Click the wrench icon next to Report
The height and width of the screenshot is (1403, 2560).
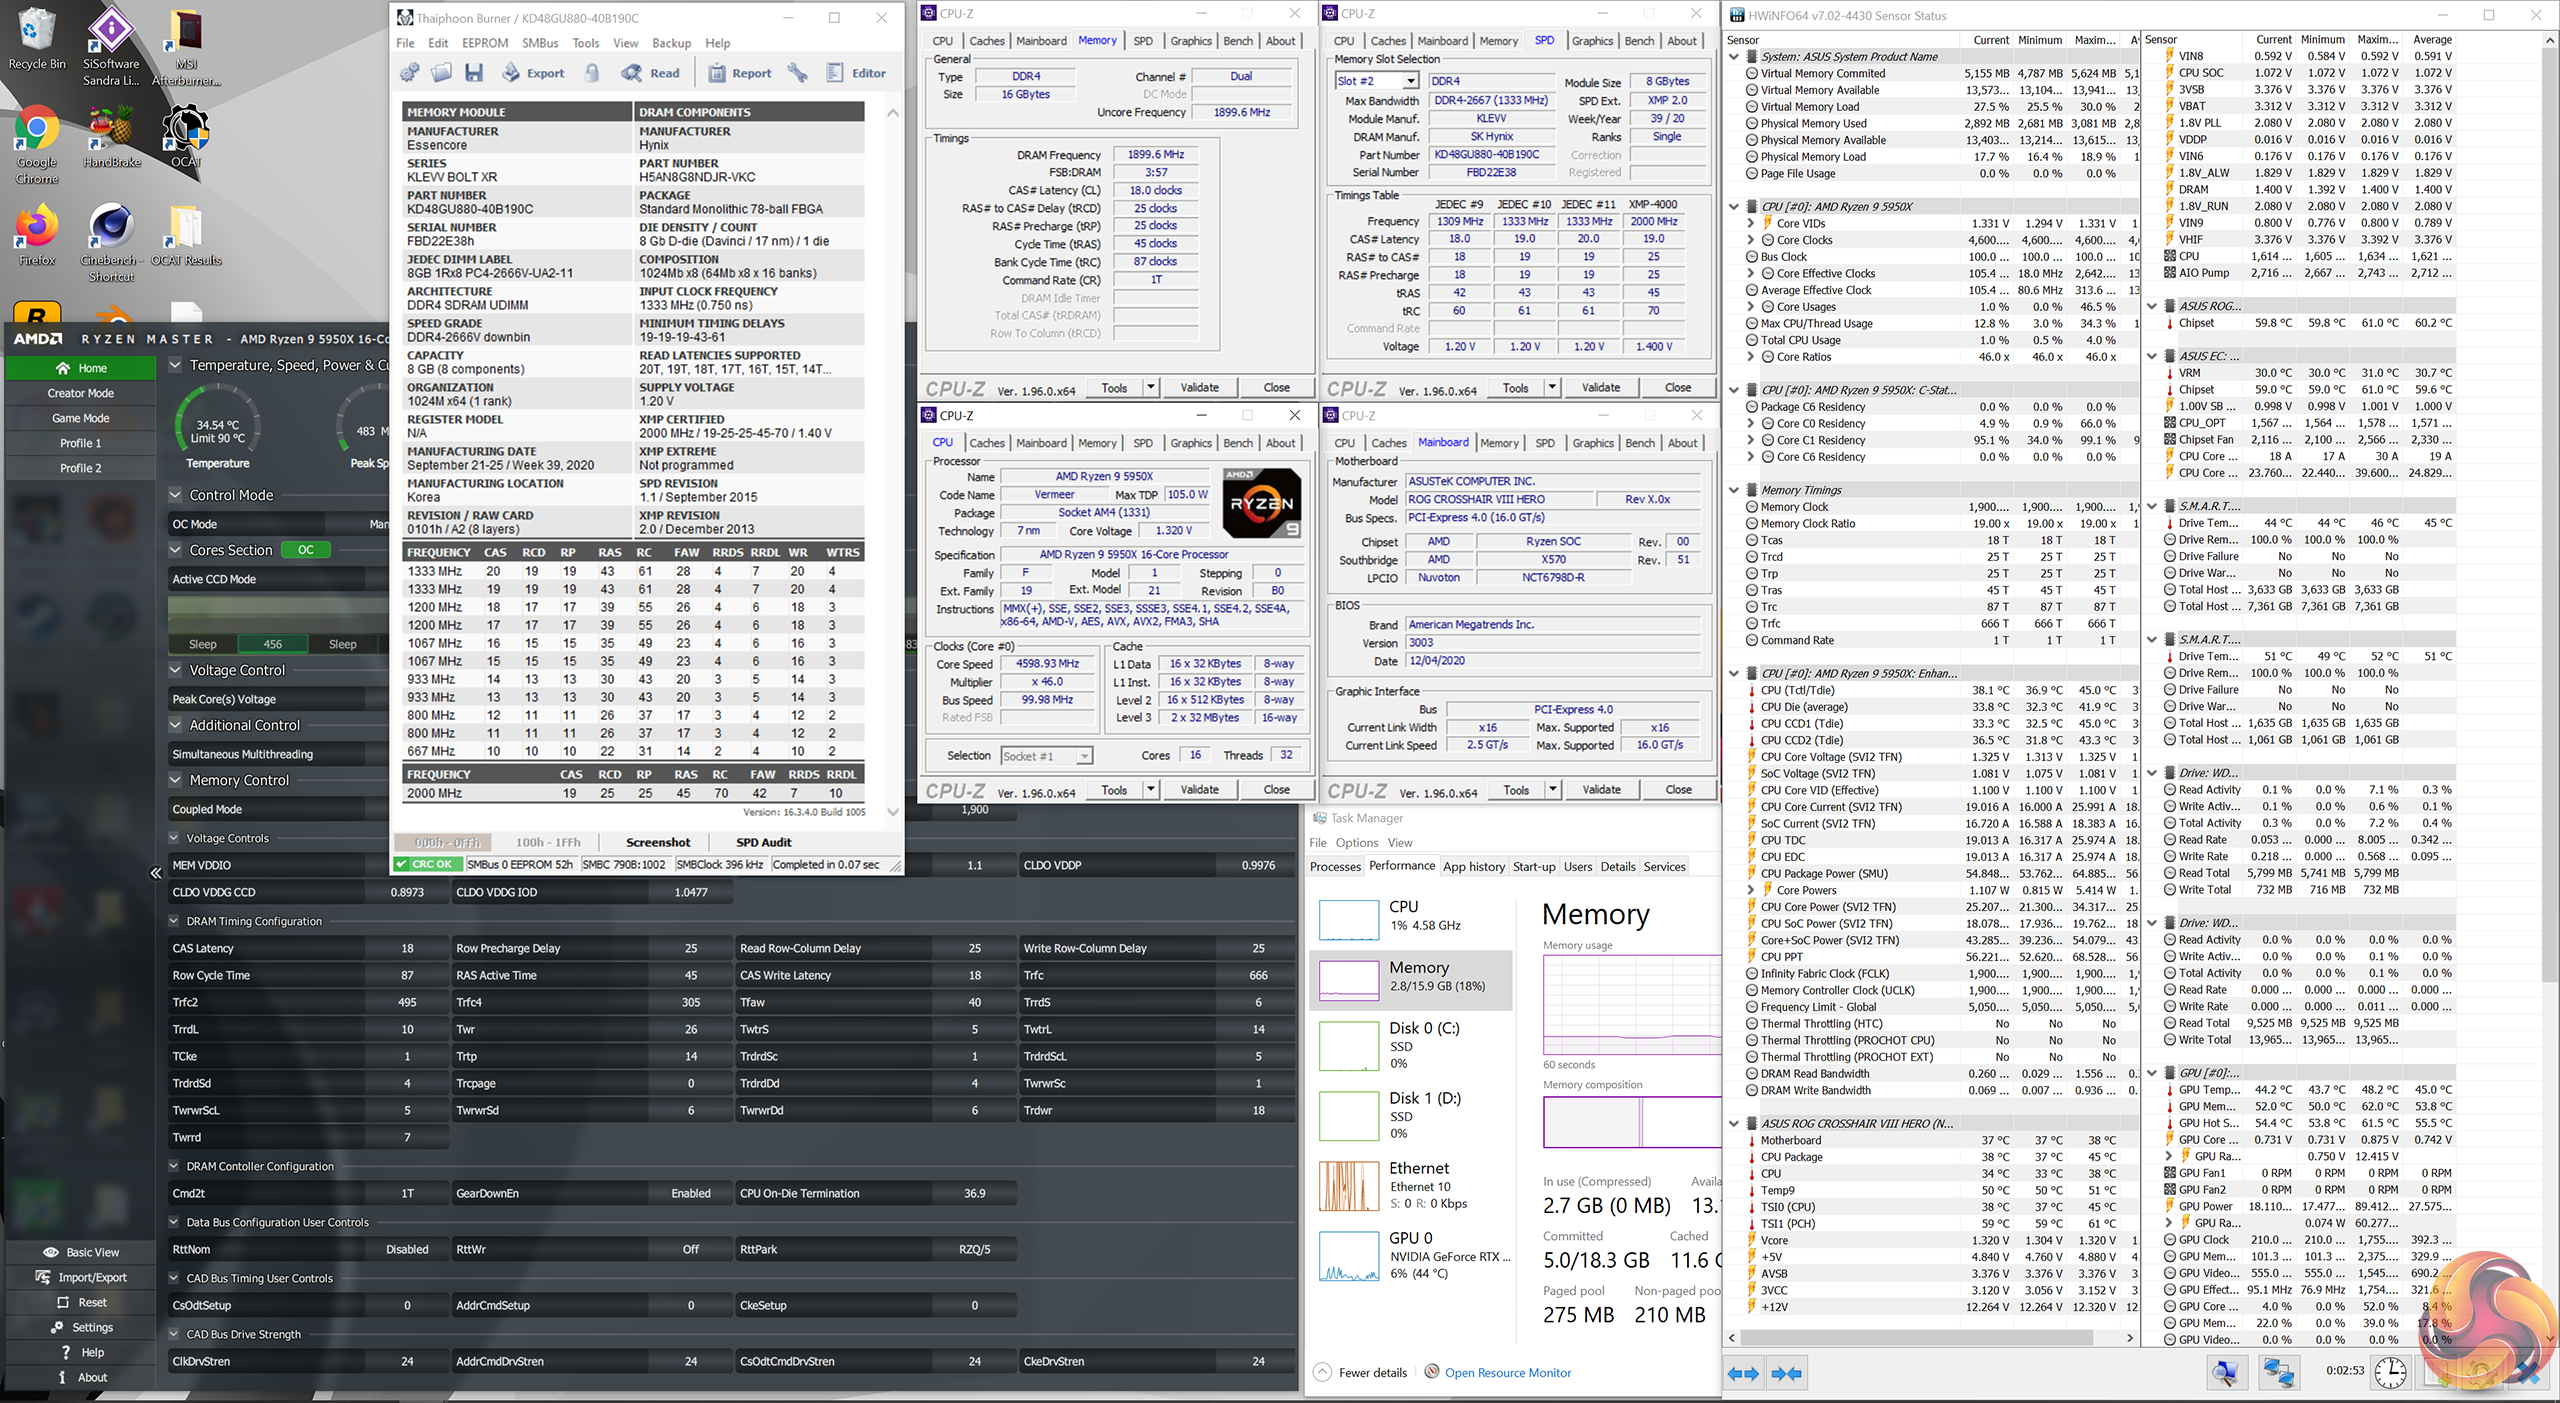(x=797, y=73)
